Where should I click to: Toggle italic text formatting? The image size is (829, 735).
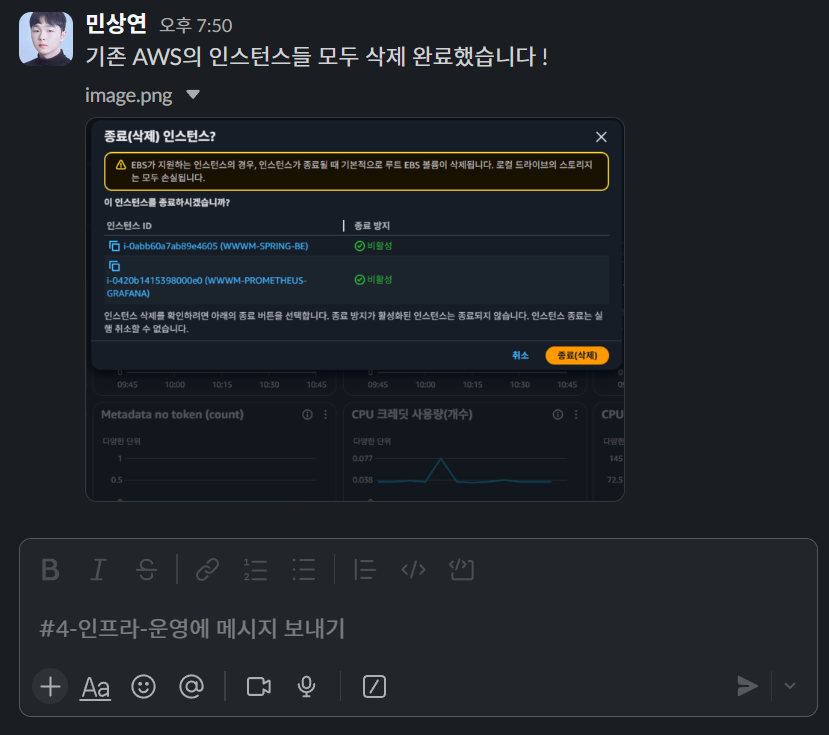pos(98,570)
